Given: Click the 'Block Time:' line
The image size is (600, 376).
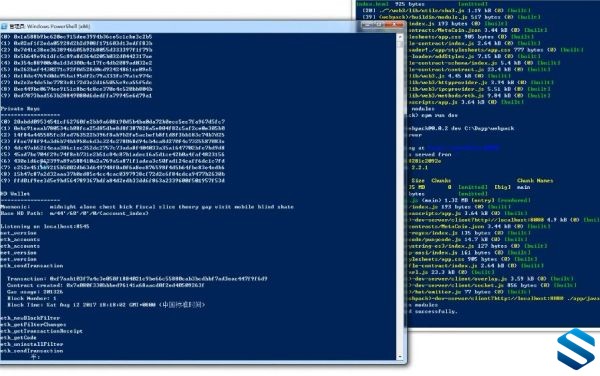Looking at the screenshot, I should (x=106, y=305).
